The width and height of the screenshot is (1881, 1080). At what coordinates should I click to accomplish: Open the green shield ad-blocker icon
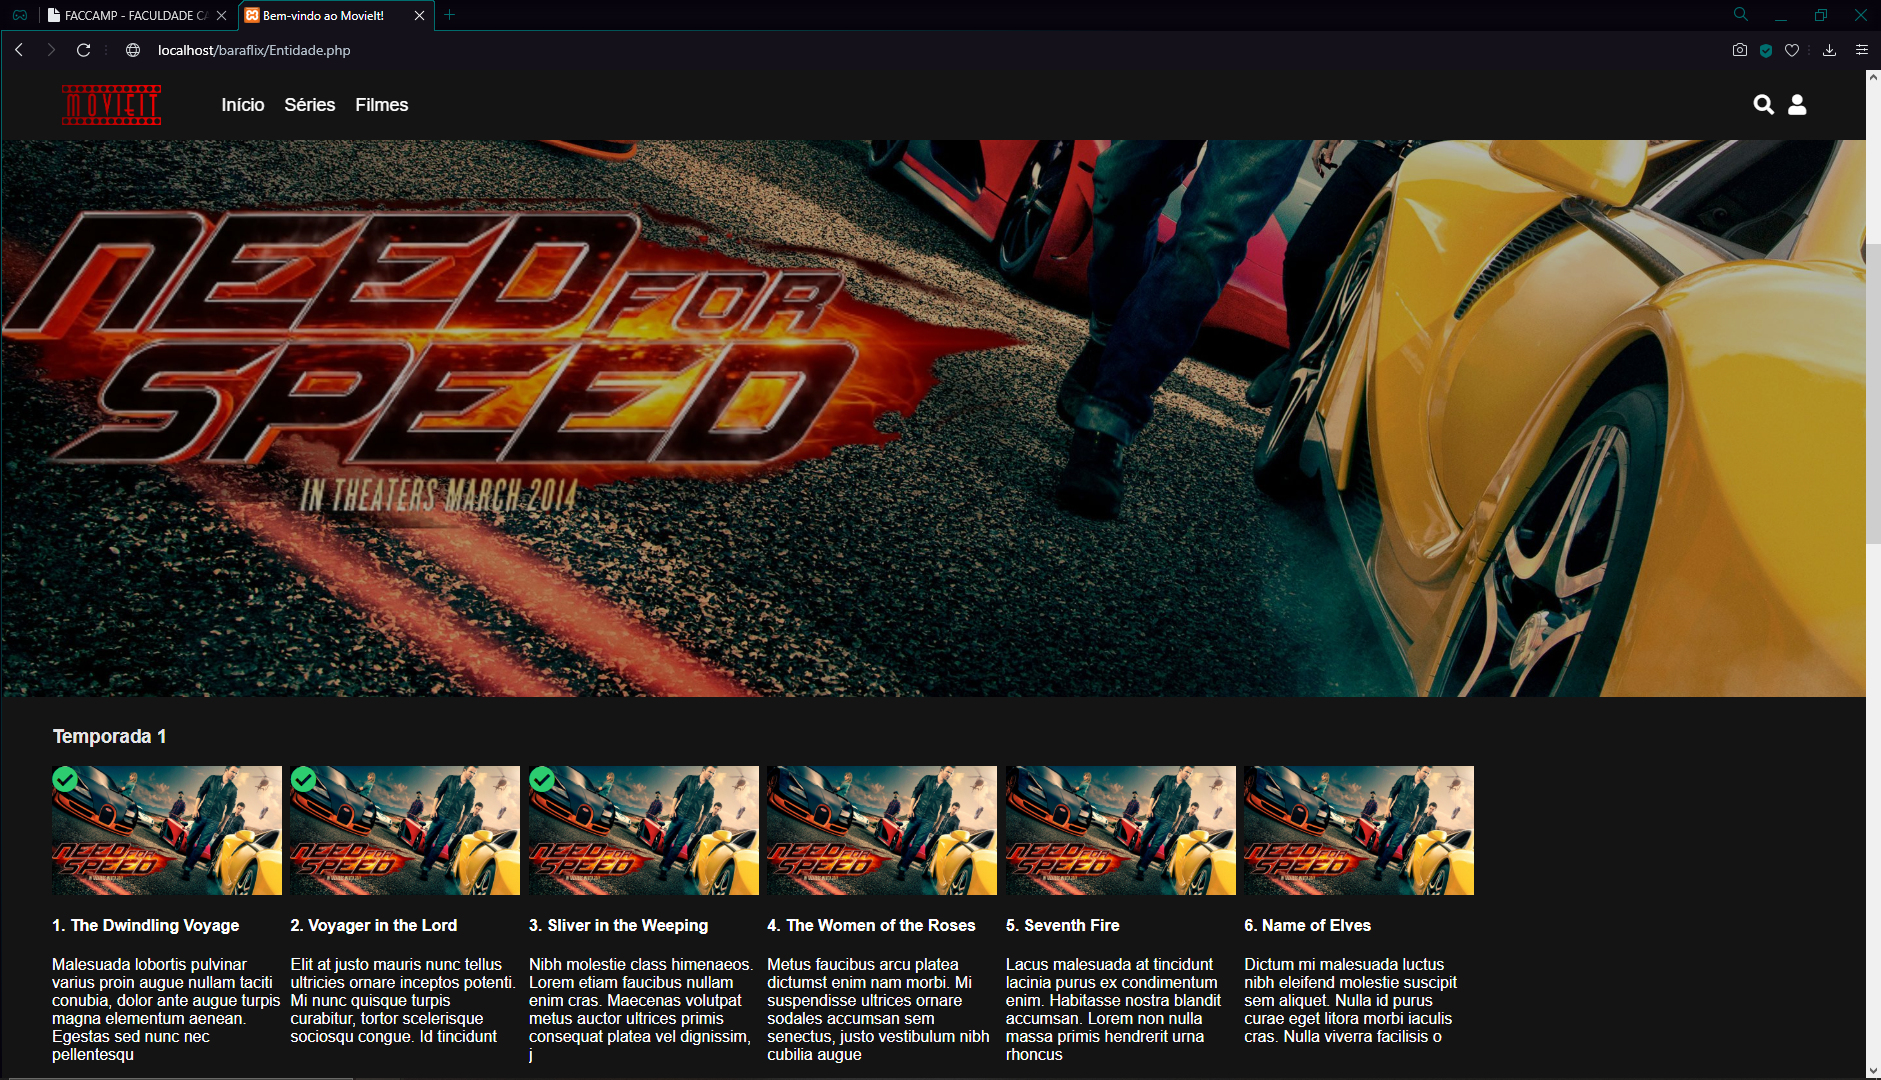(1766, 50)
